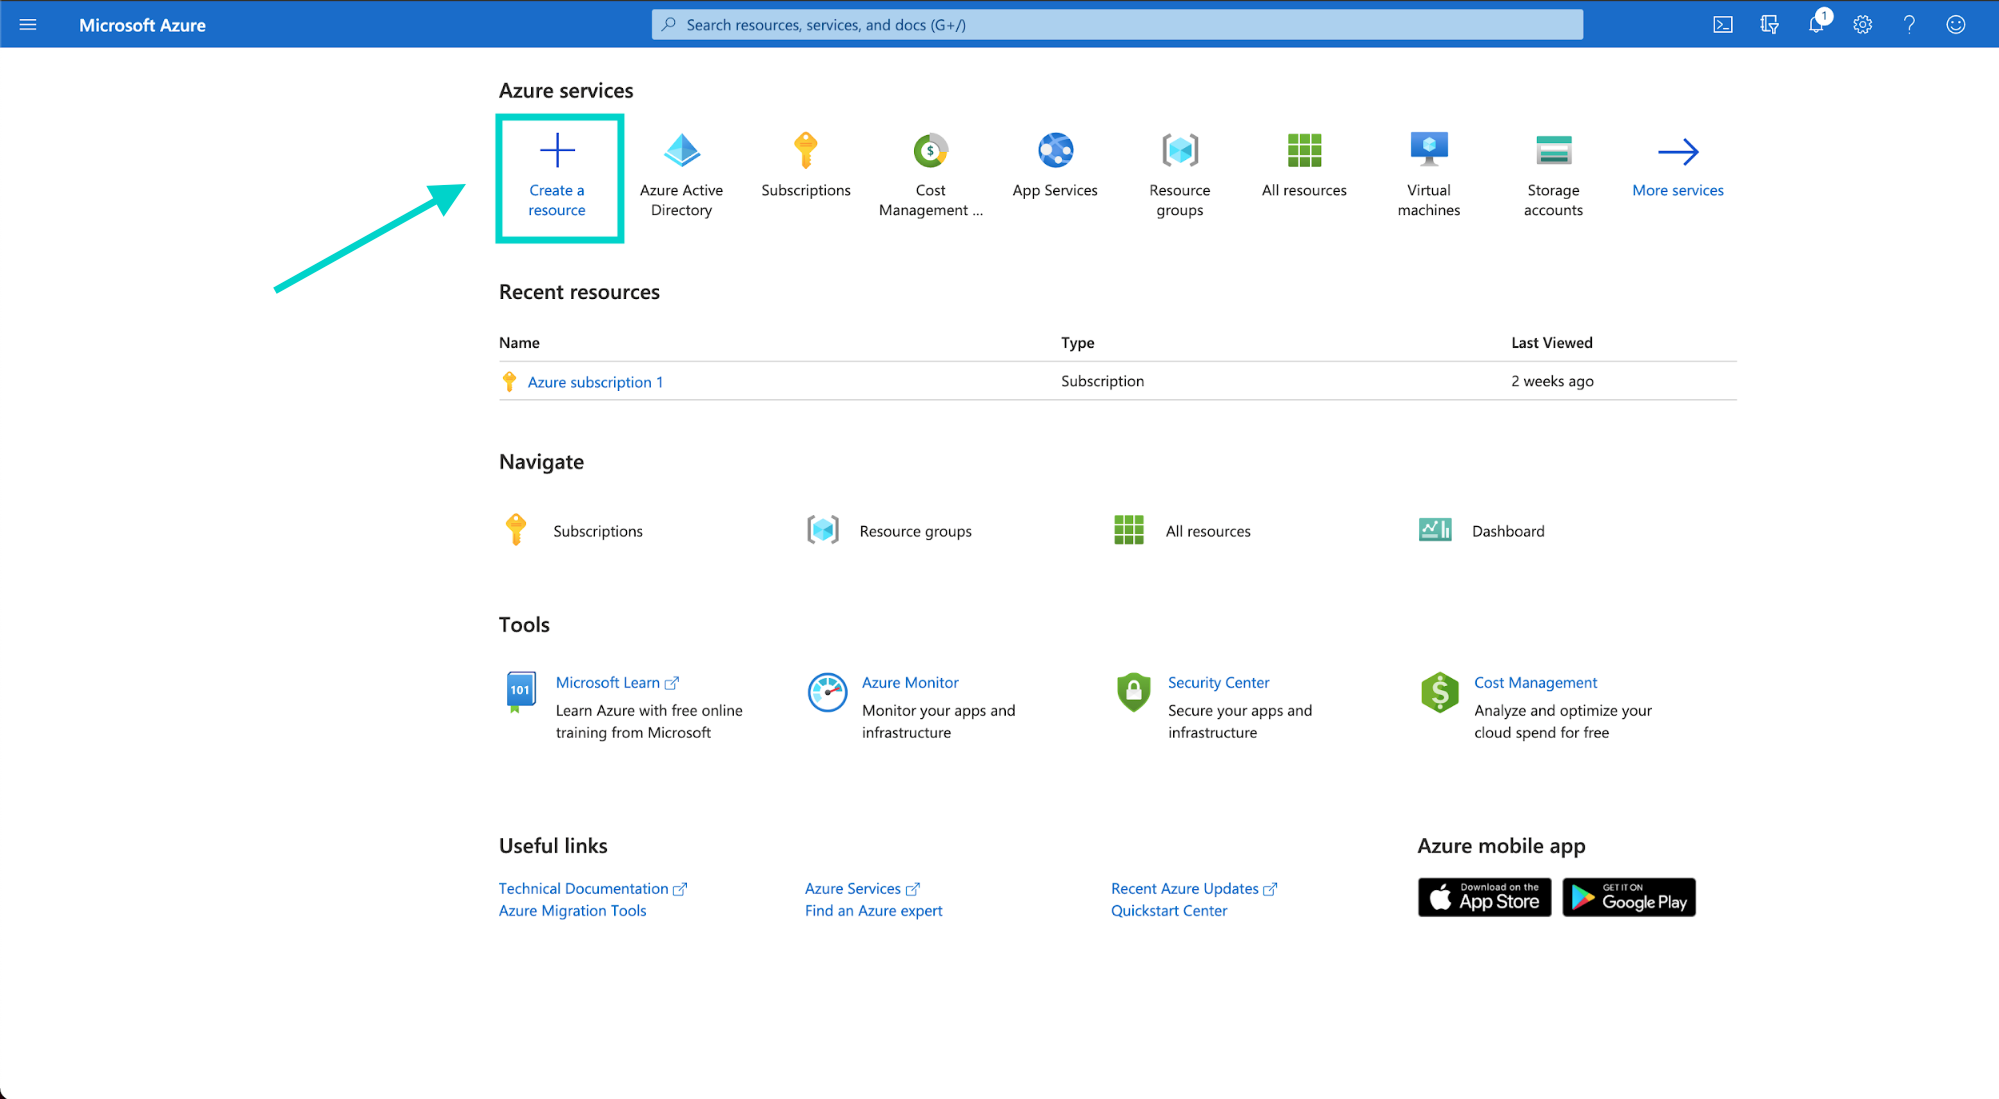Open the help question mark icon

click(x=1909, y=24)
